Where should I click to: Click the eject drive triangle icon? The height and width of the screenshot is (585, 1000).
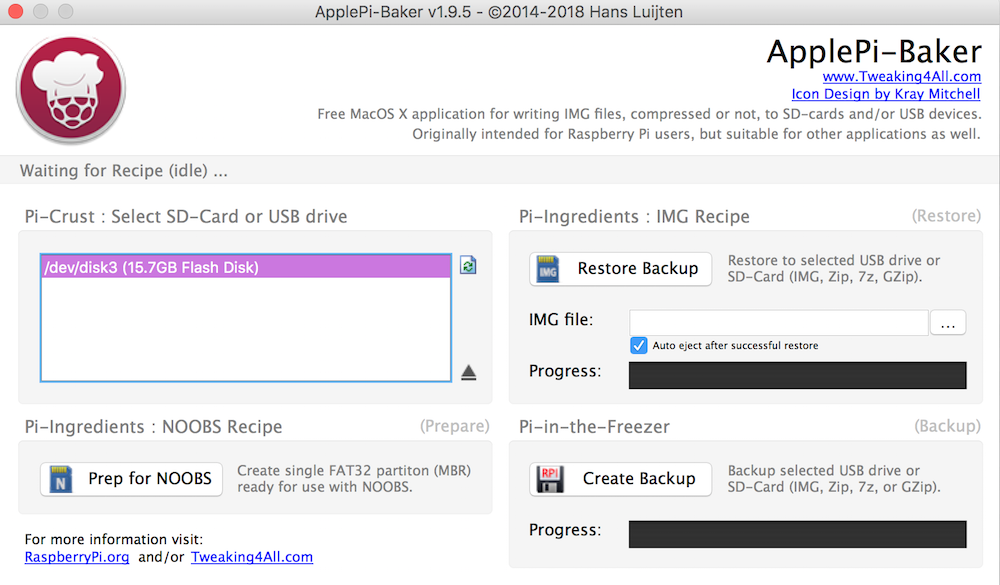click(x=469, y=373)
